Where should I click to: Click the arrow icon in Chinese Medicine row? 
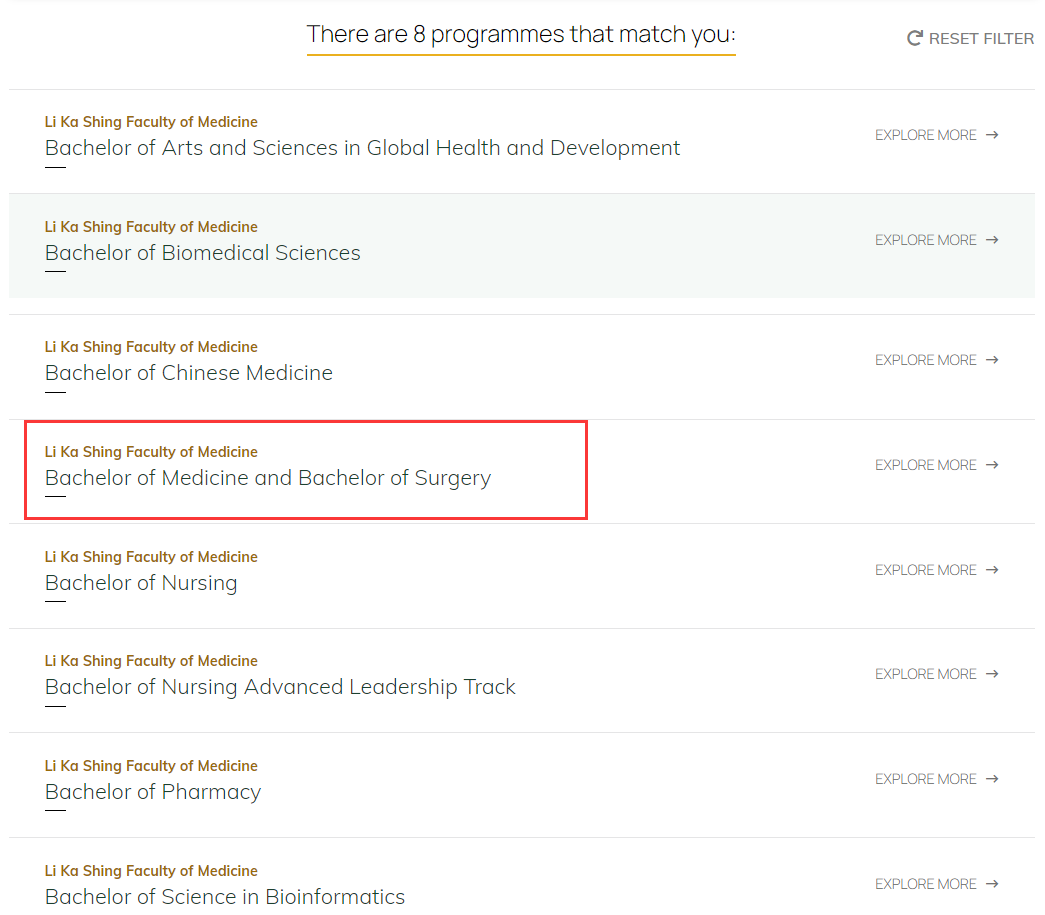coord(992,360)
